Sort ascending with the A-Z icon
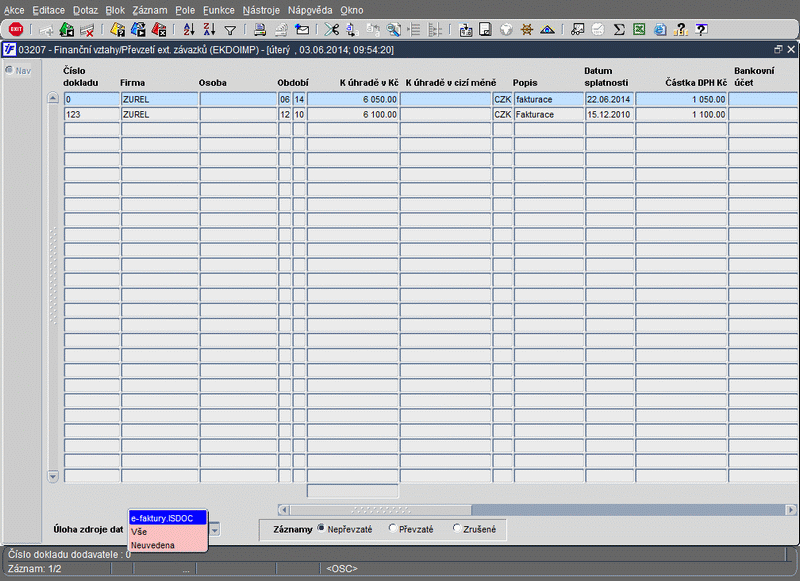 [x=189, y=30]
